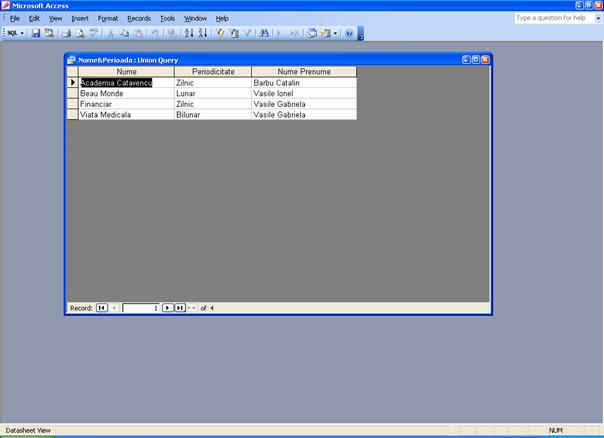Click the Help question mark toolbar icon

349,33
